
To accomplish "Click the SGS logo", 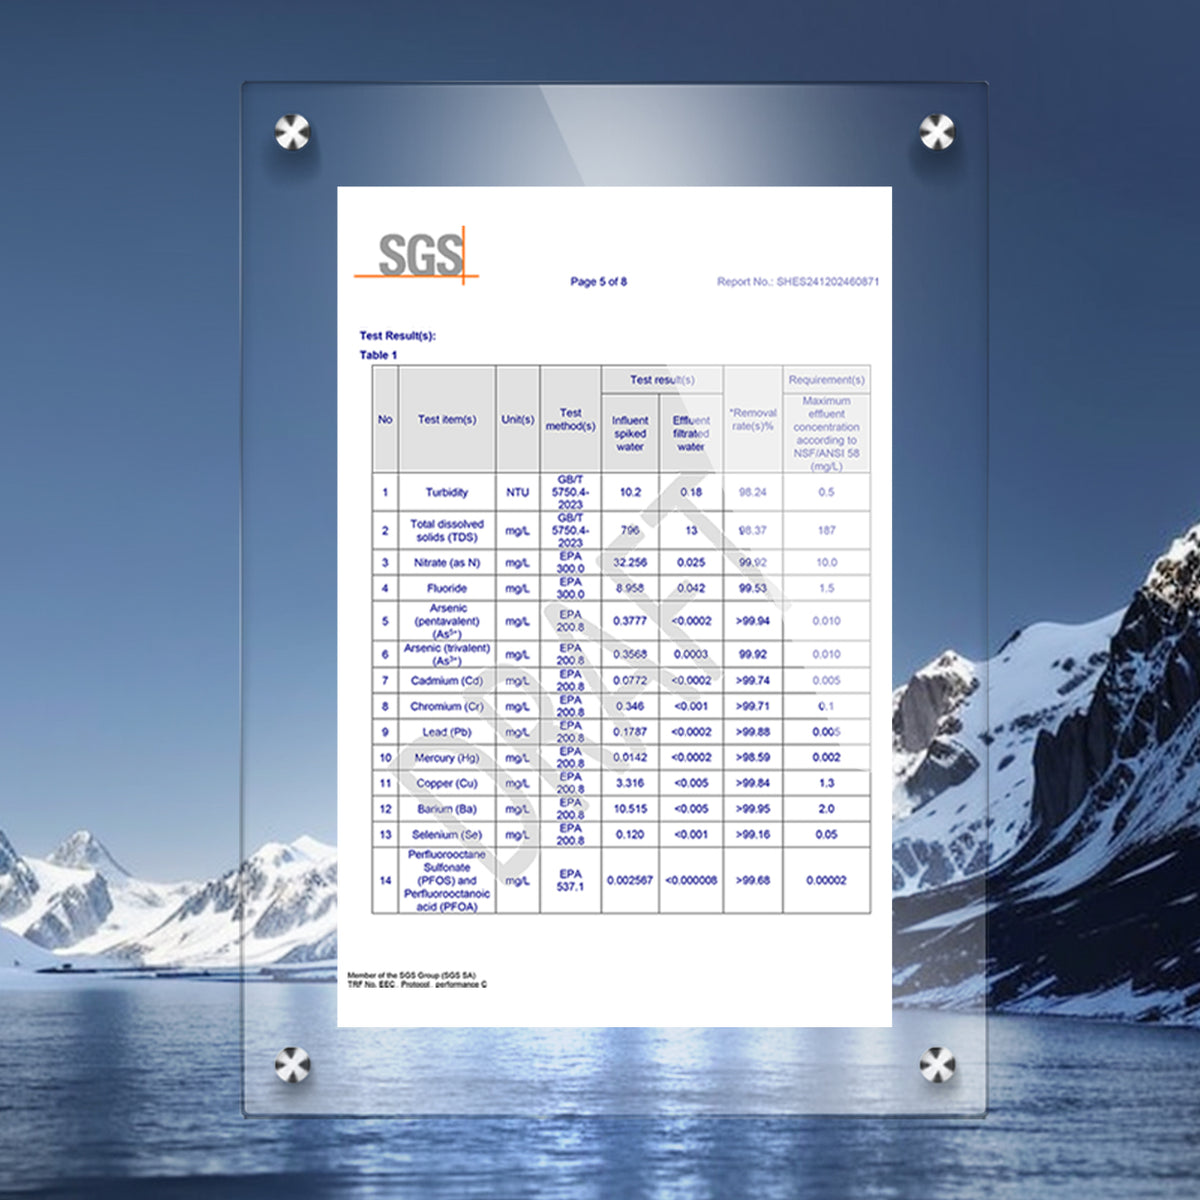I will coord(417,254).
